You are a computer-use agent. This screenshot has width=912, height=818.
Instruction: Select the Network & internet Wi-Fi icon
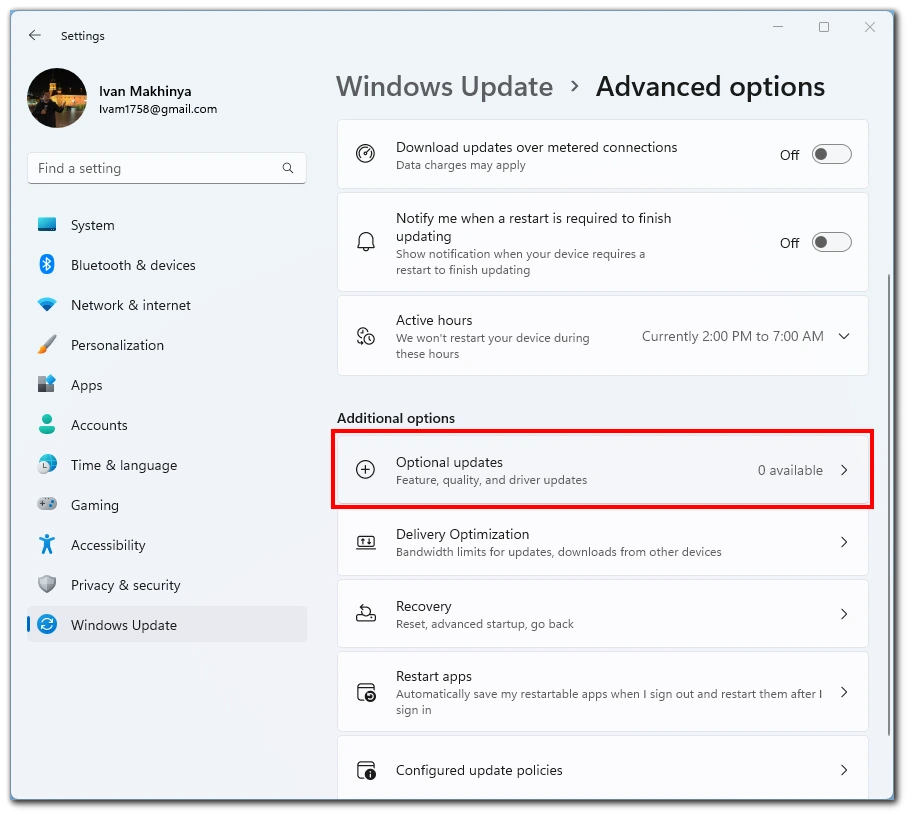pyautogui.click(x=47, y=305)
